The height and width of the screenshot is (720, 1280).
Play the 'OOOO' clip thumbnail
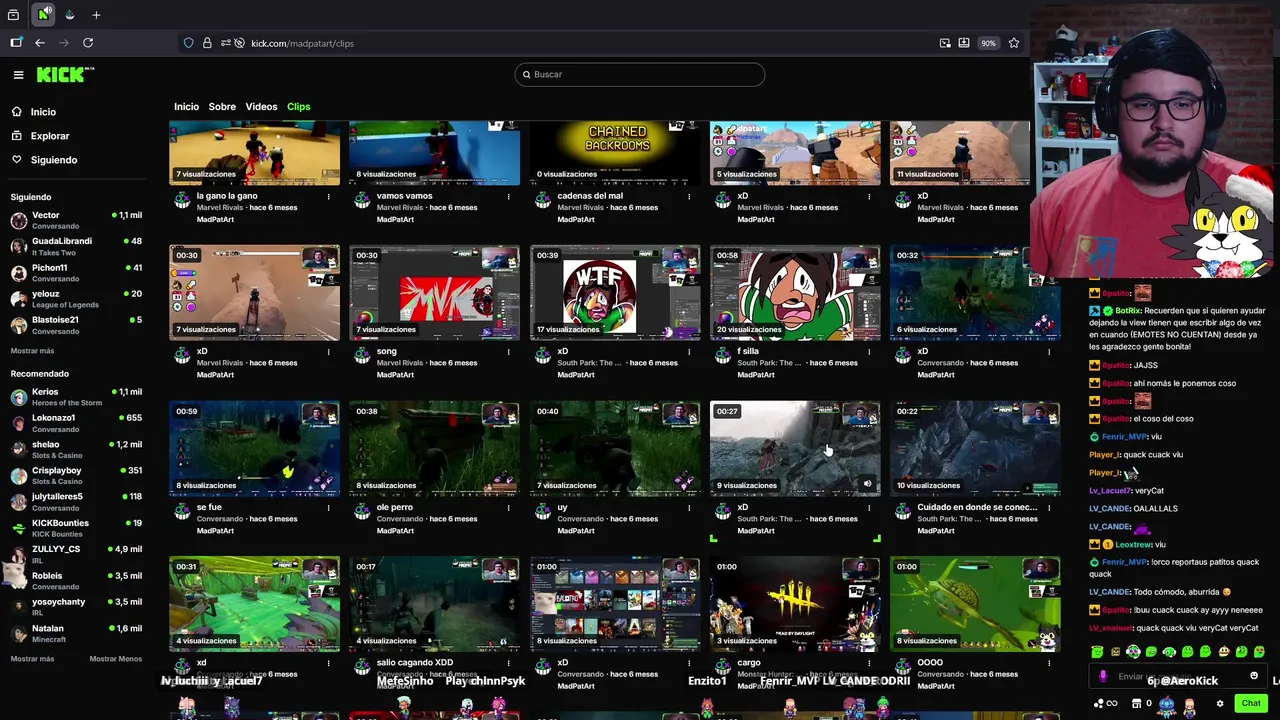point(975,604)
